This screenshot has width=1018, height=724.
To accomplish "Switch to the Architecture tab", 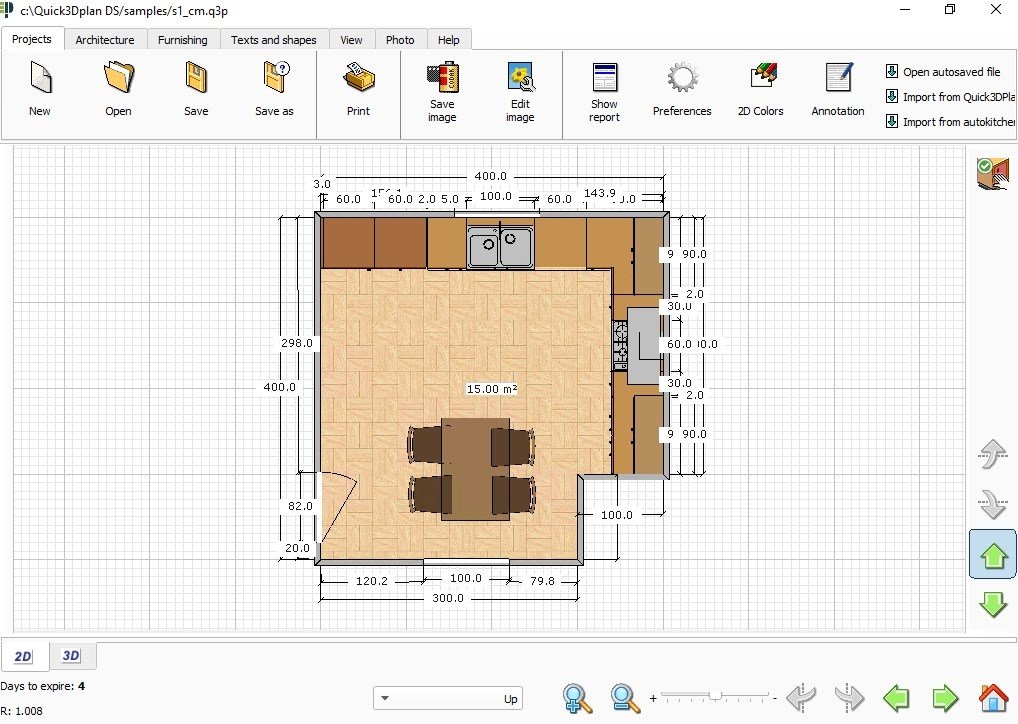I will tap(105, 40).
